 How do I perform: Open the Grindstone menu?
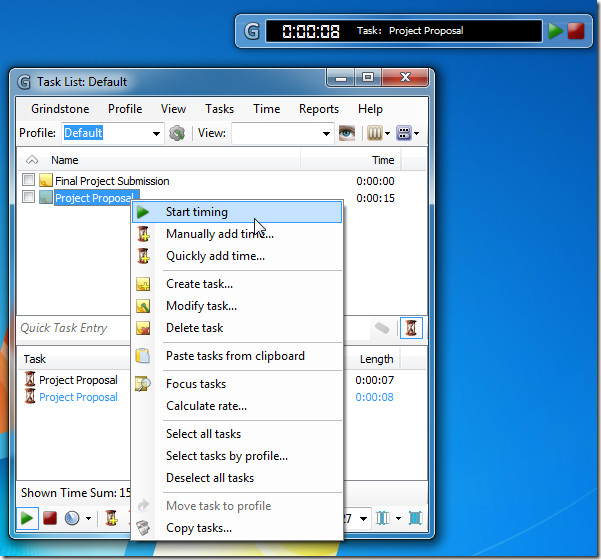(x=60, y=109)
